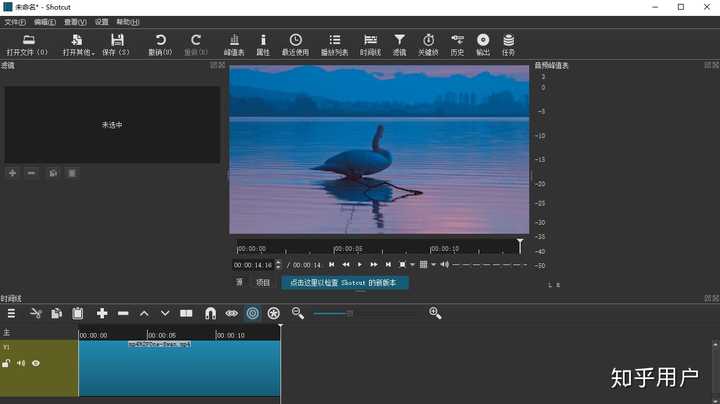
Task: Switch to the Source tab under the player
Action: 239,282
